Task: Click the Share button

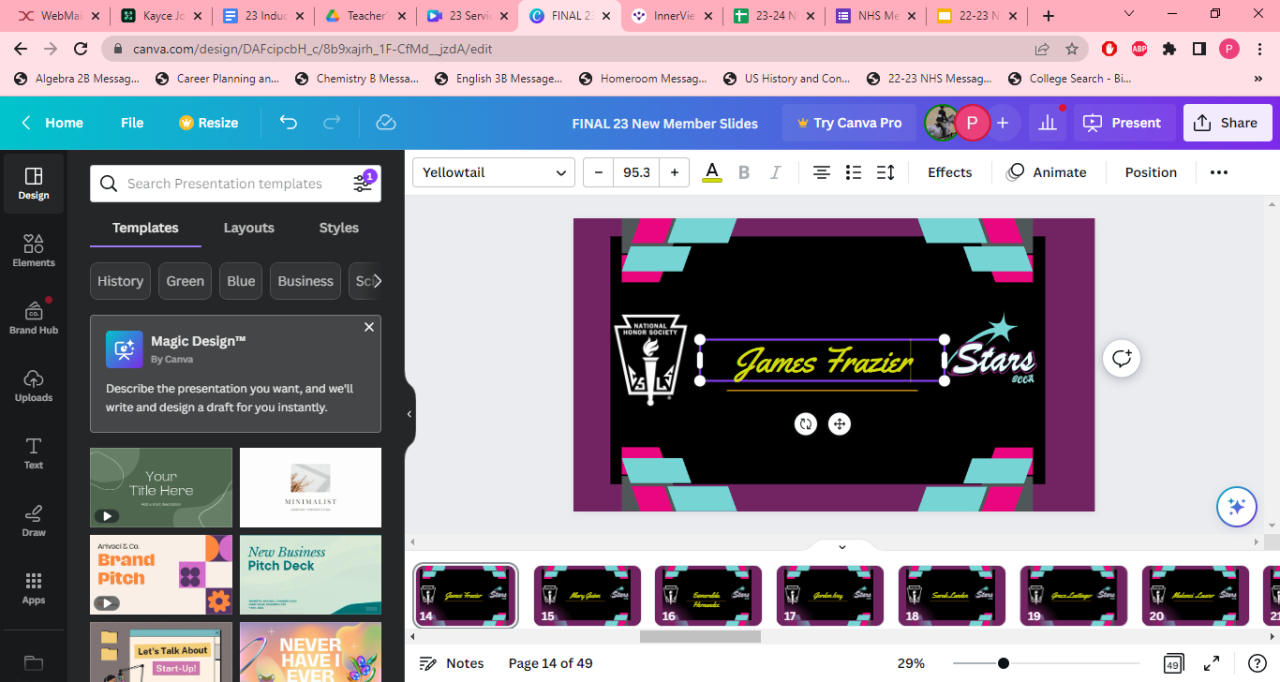Action: point(1227,123)
